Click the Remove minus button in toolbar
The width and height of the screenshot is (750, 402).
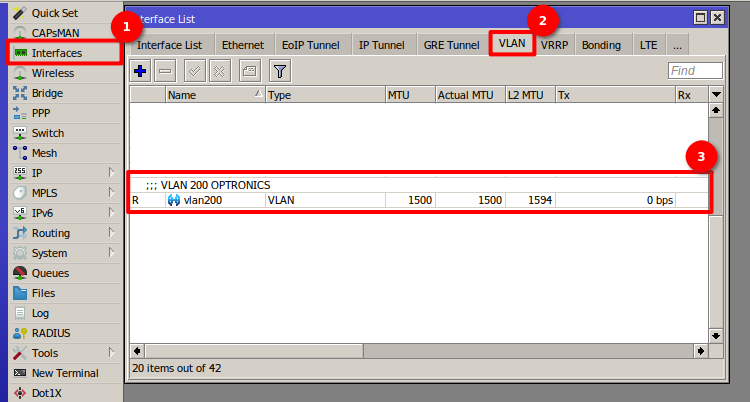(165, 71)
